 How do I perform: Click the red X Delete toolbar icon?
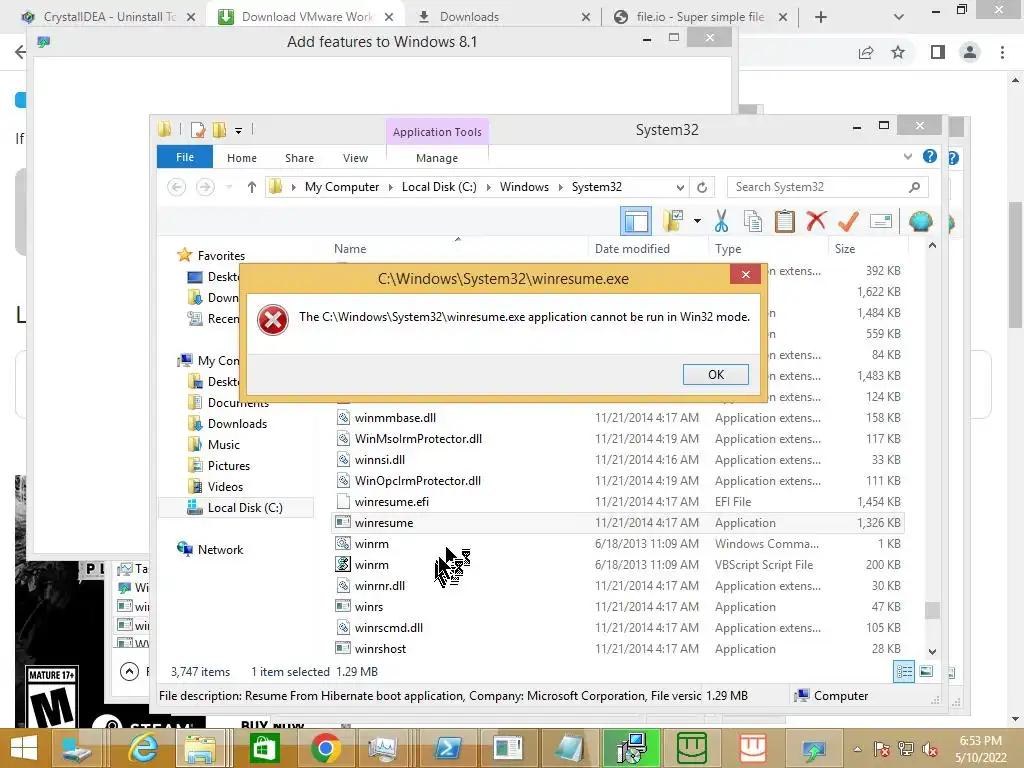pyautogui.click(x=816, y=221)
